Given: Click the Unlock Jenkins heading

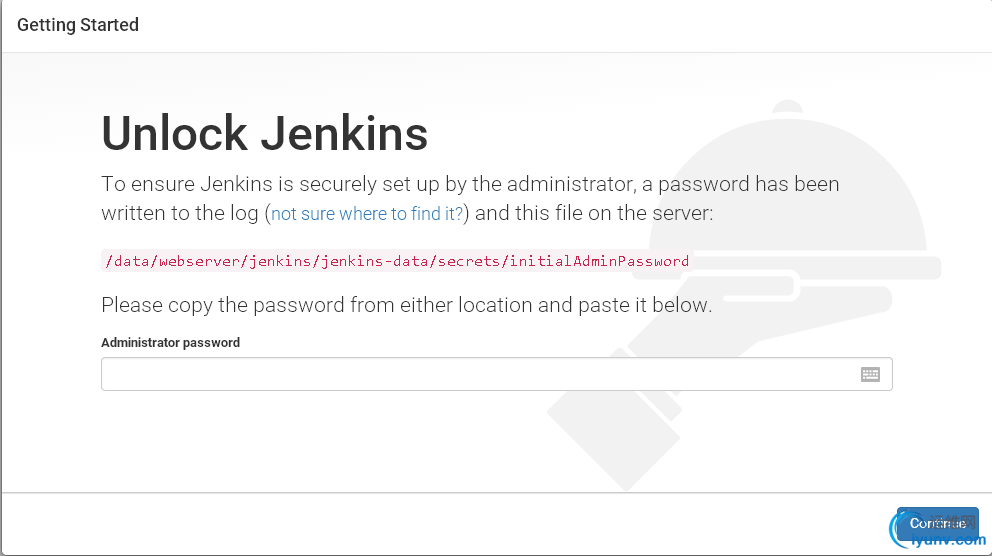Looking at the screenshot, I should (x=264, y=133).
